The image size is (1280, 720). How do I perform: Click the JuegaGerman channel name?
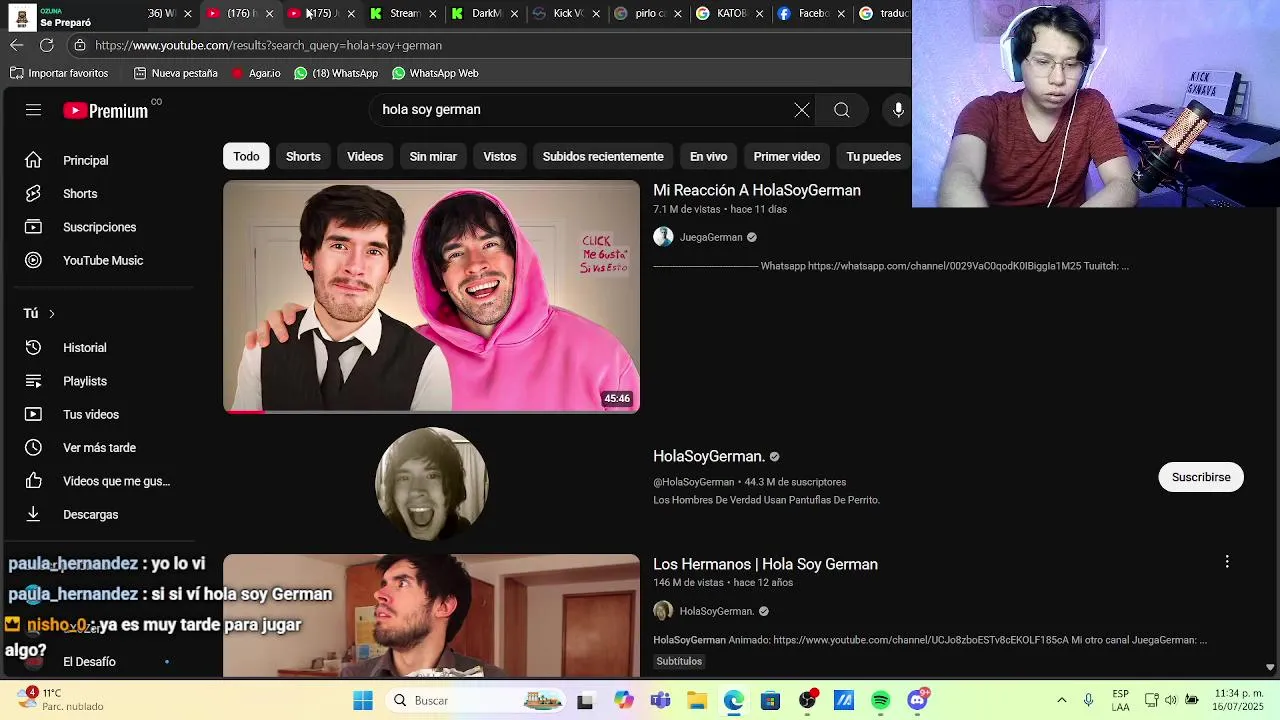point(711,237)
